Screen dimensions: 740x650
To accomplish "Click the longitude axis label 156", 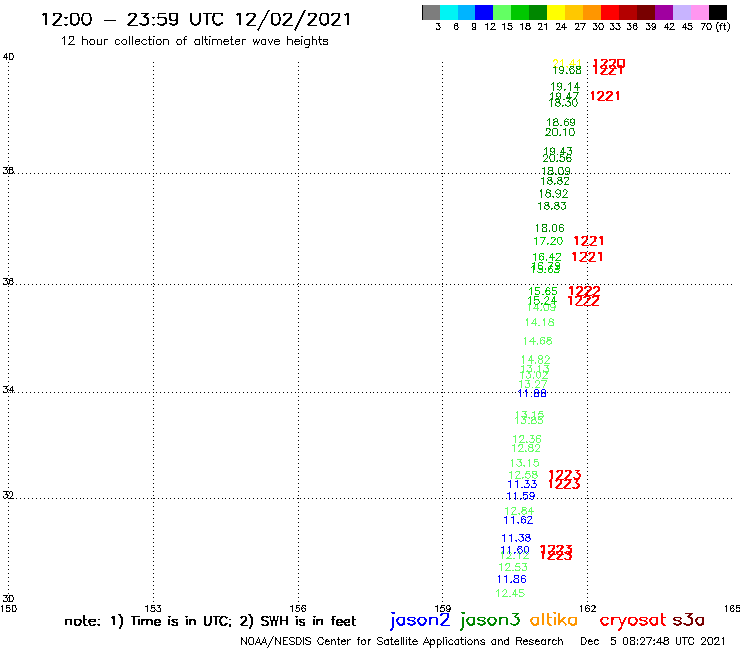I will point(298,609).
